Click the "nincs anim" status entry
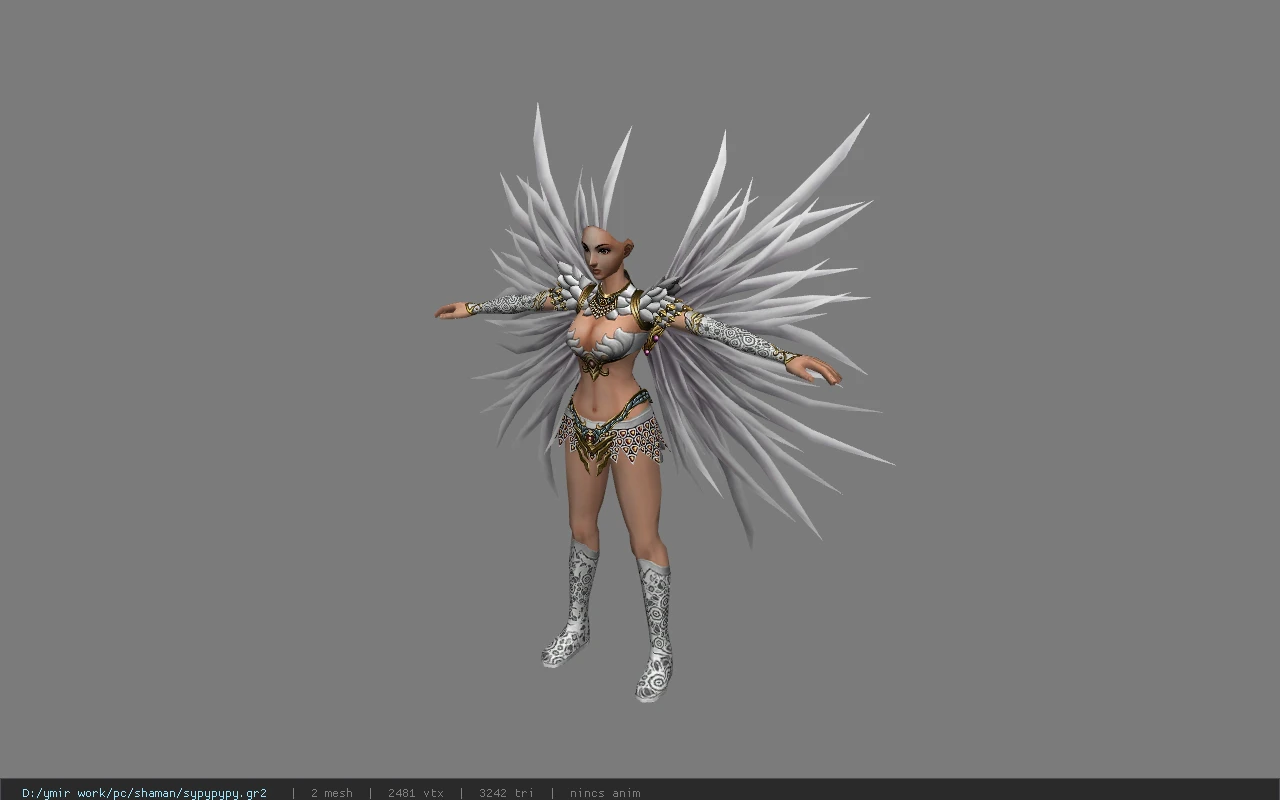This screenshot has width=1280, height=800. [x=605, y=793]
